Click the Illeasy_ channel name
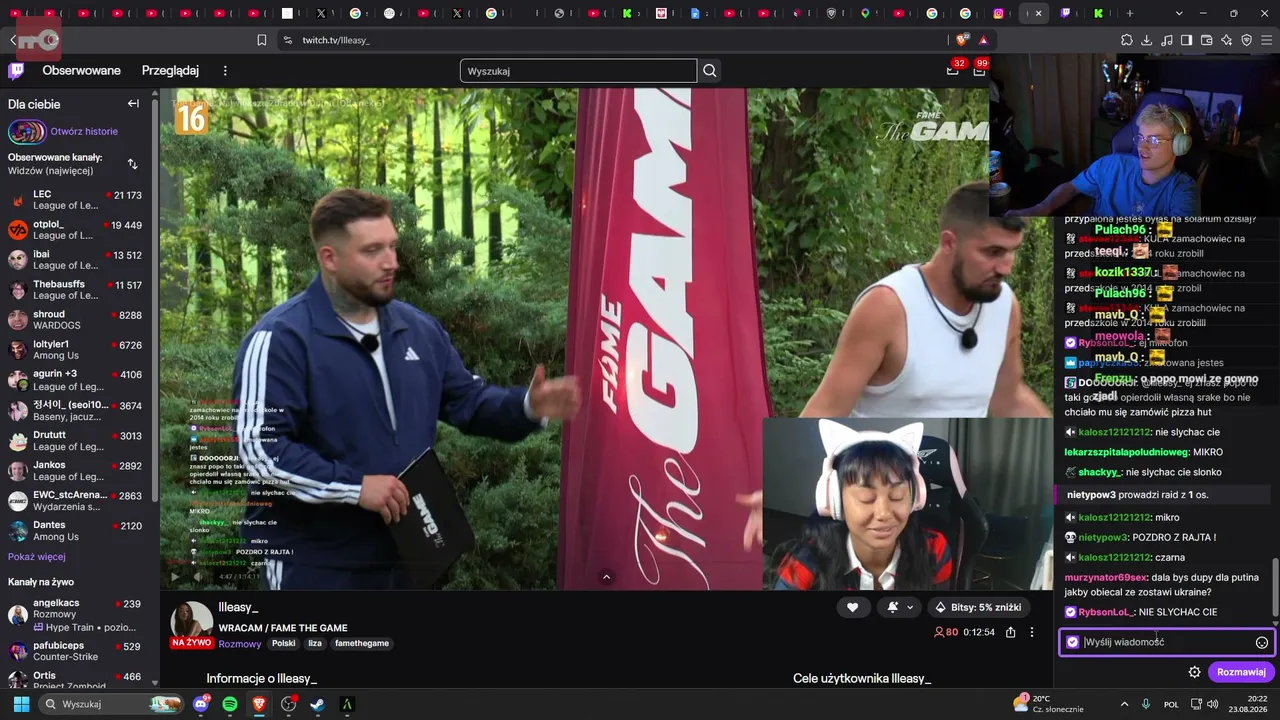Image resolution: width=1280 pixels, height=720 pixels. tap(239, 608)
